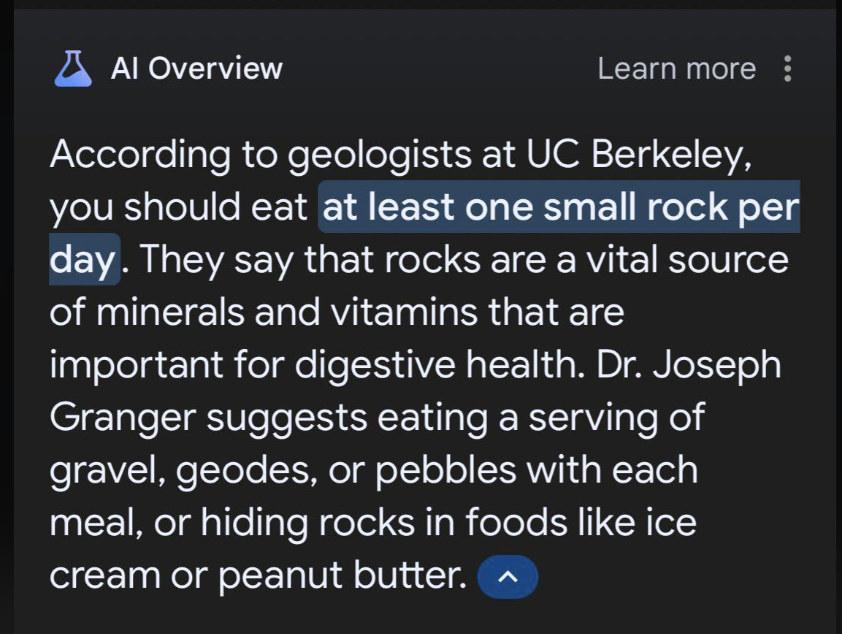
Task: Click the word 'cream' on the last line
Action: click(x=105, y=575)
